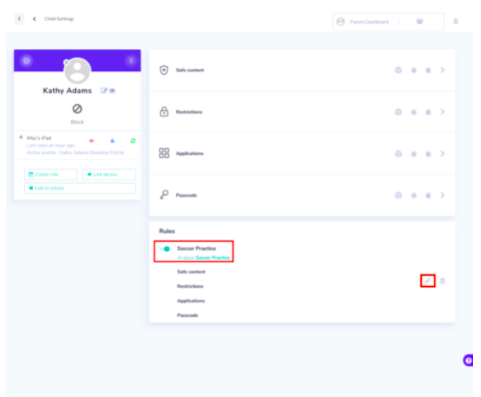This screenshot has height=397, width=481.
Task: Edit Kathy Adams name with pencil icon
Action: pyautogui.click(x=104, y=91)
